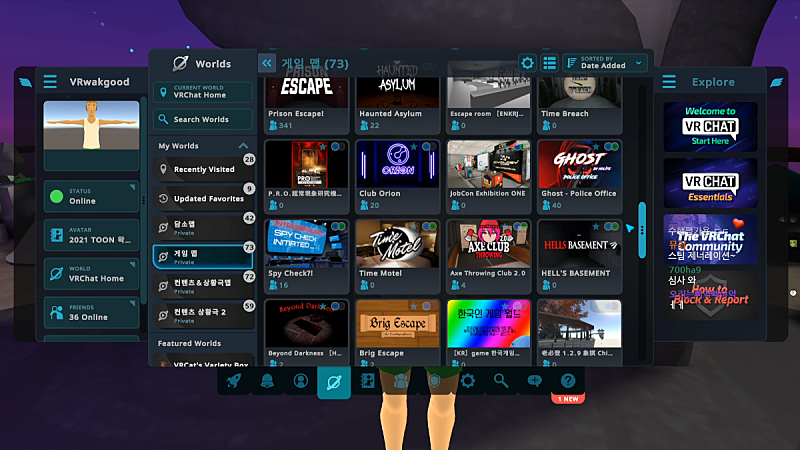This screenshot has width=800, height=450.
Task: Open the Launch Pad rocket icon
Action: (x=234, y=381)
